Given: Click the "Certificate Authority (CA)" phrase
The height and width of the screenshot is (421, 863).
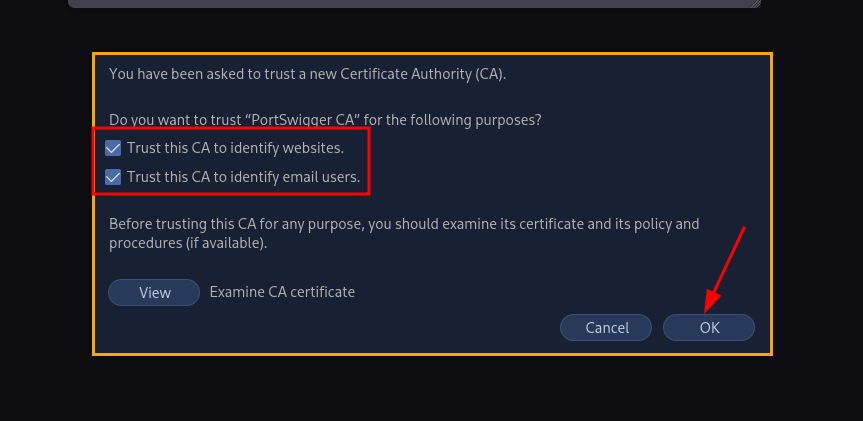Looking at the screenshot, I should tap(430, 74).
